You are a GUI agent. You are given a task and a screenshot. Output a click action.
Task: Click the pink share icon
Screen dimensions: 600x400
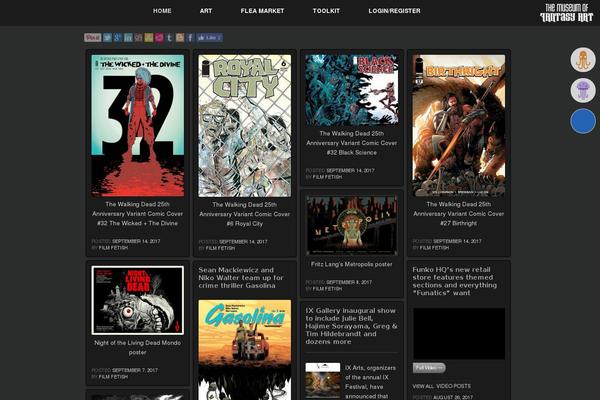159,38
